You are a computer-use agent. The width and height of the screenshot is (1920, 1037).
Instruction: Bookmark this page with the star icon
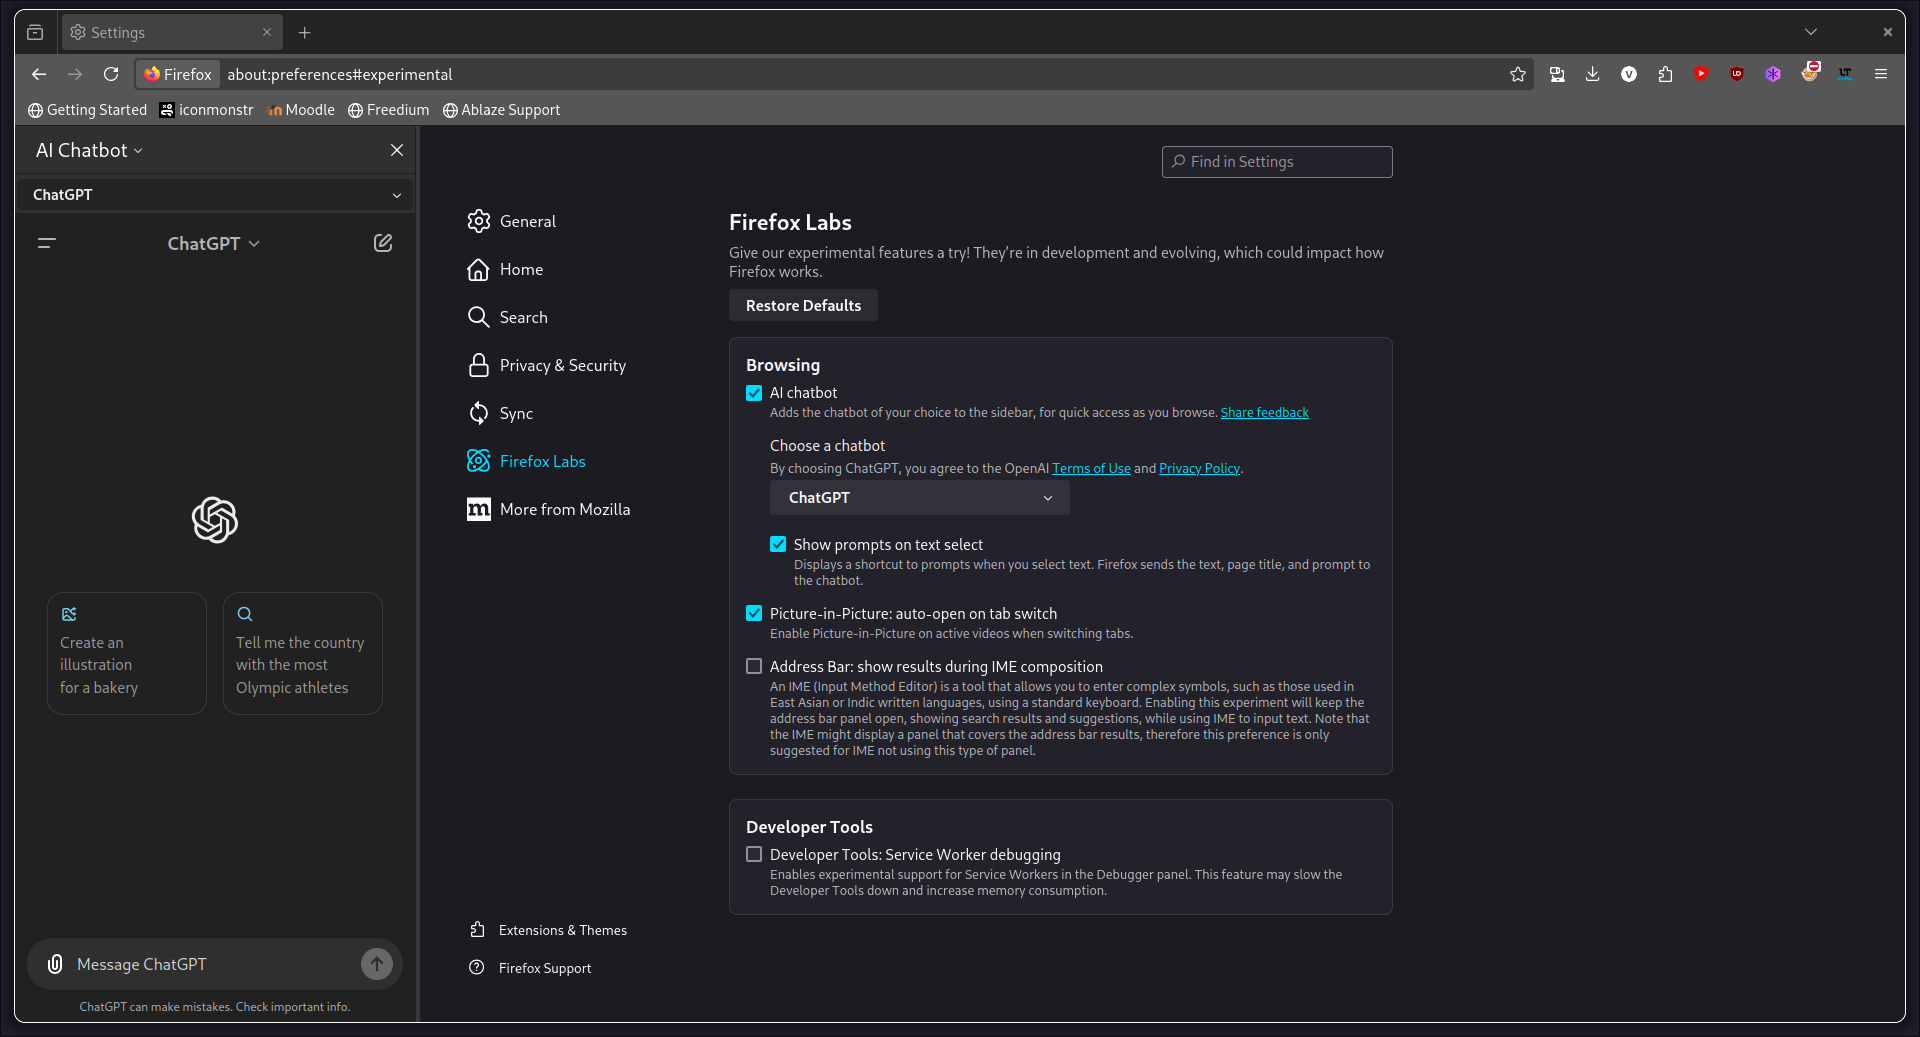1517,74
